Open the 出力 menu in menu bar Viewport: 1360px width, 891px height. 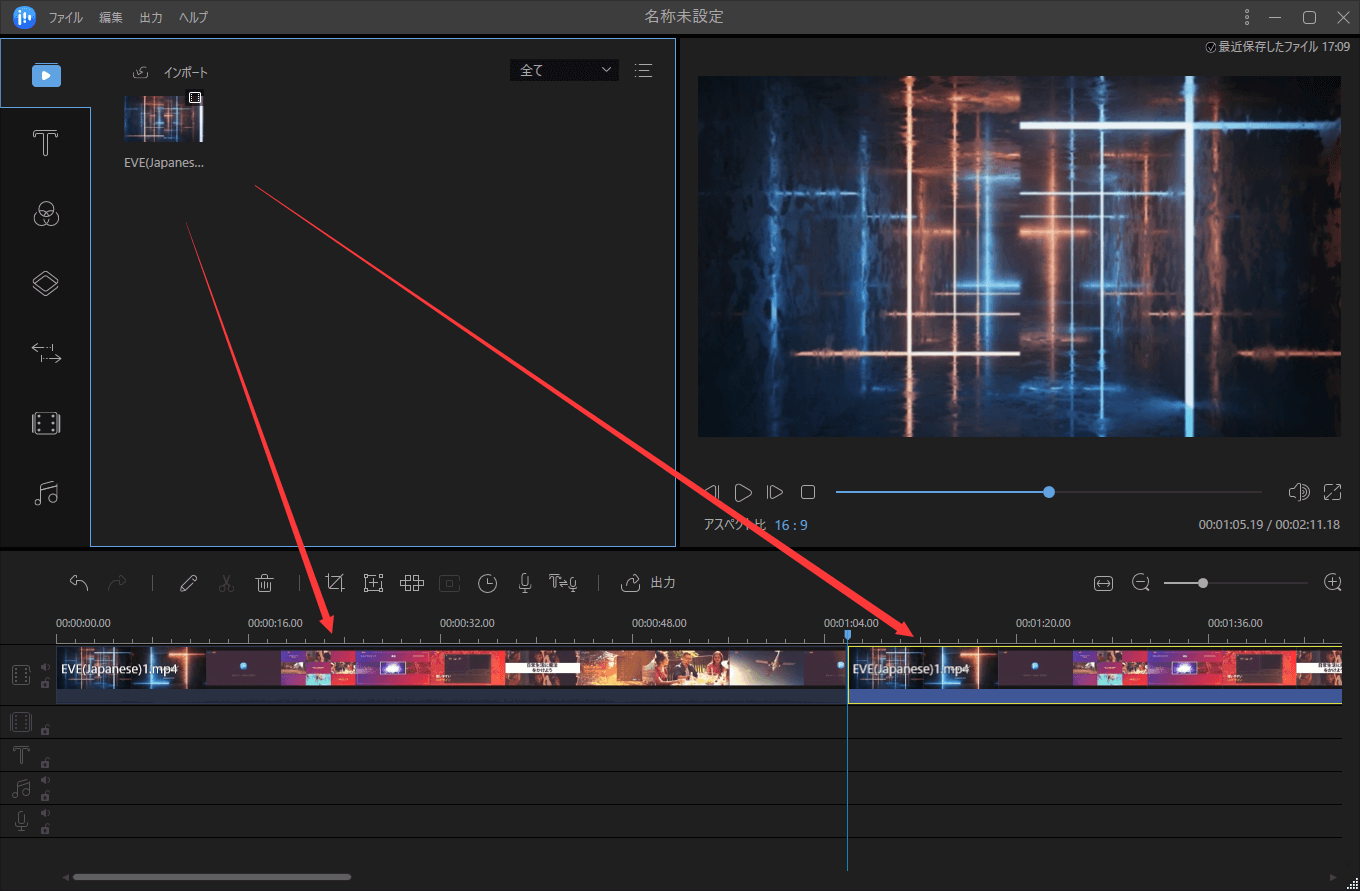(151, 18)
